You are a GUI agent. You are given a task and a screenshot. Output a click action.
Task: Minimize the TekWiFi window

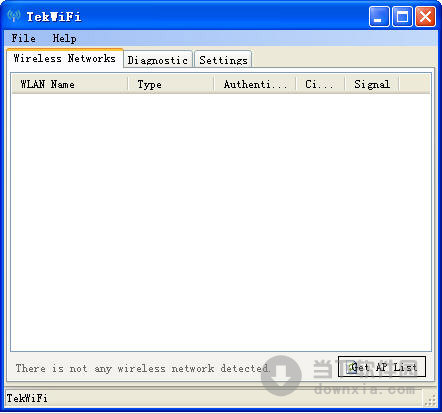point(379,16)
